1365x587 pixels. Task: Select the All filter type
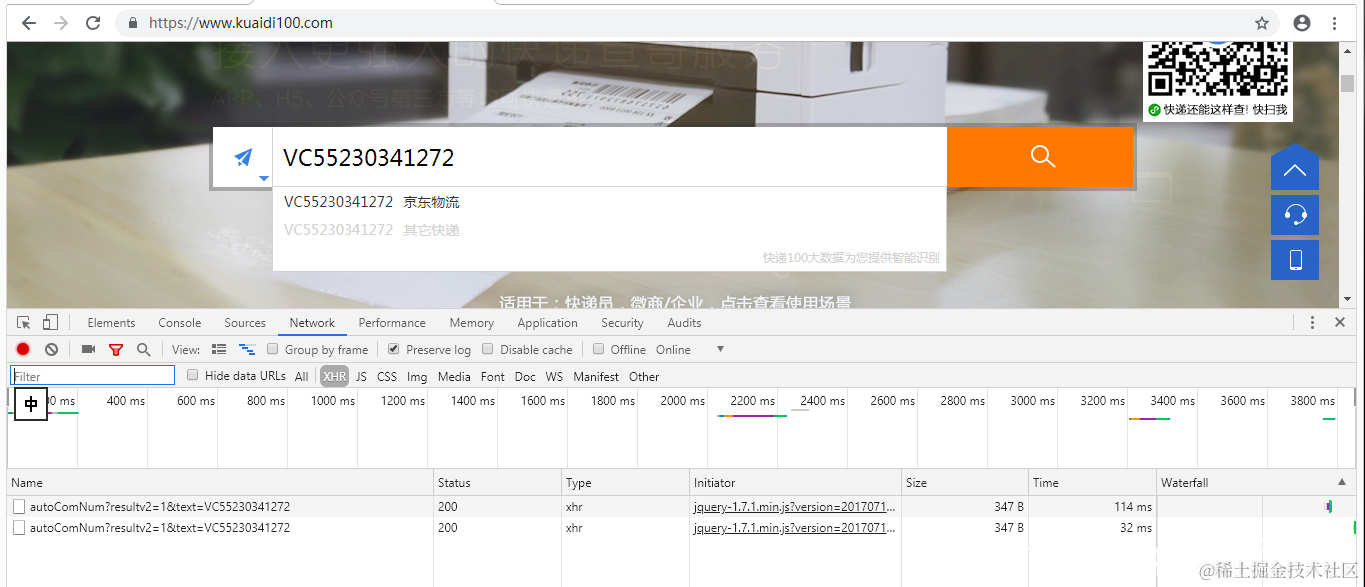tap(301, 377)
